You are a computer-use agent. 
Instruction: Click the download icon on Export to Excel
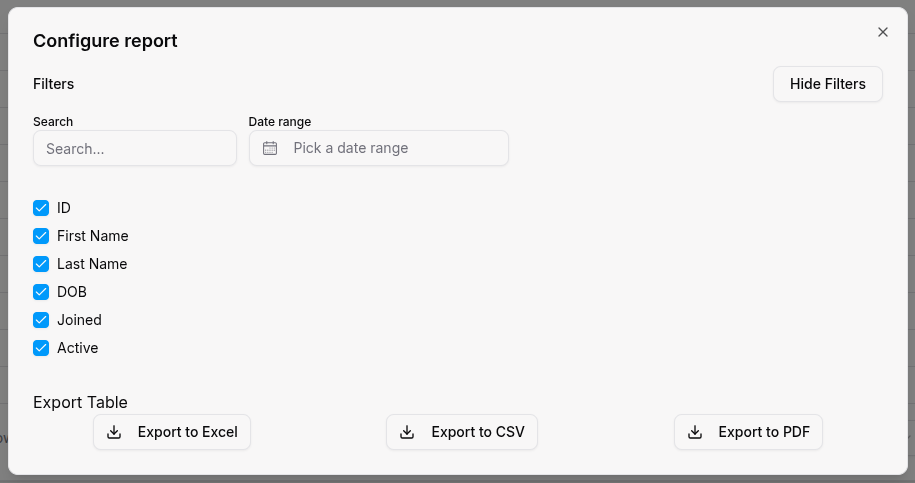point(115,432)
